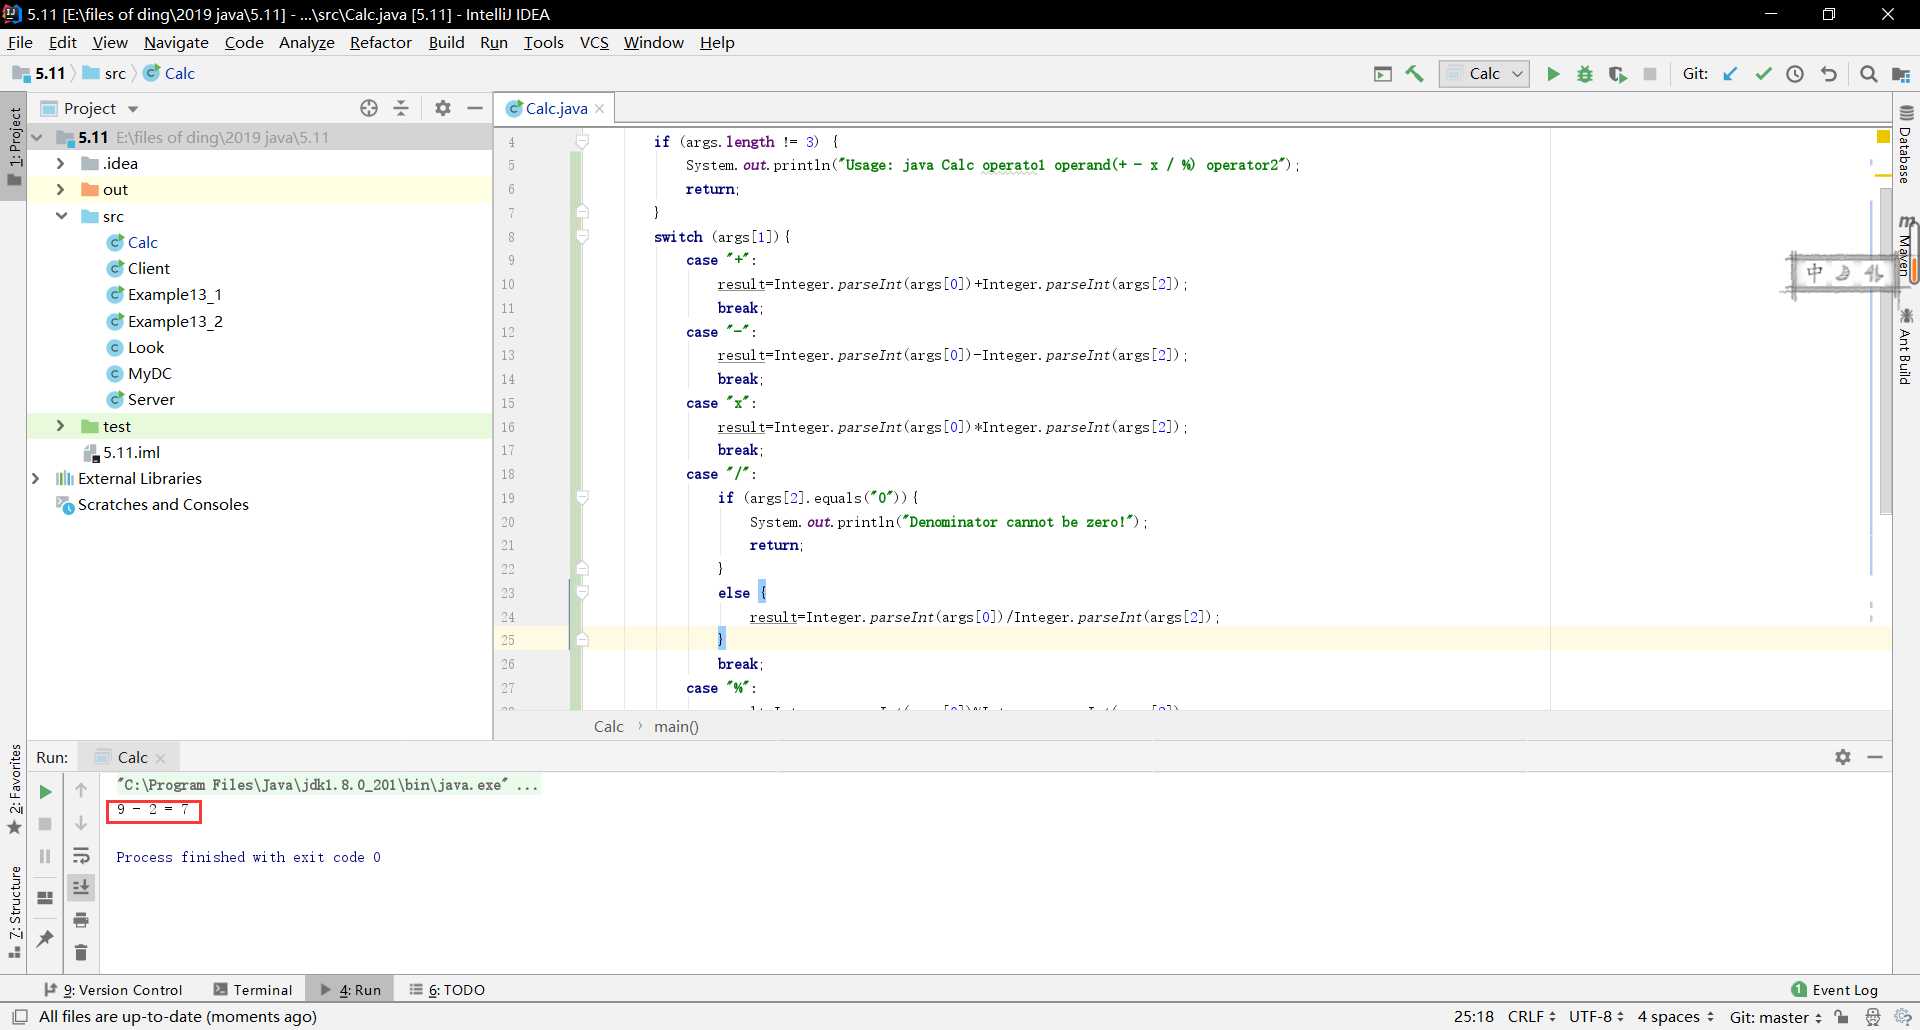Open the File menu
The width and height of the screenshot is (1920, 1030).
coord(20,42)
